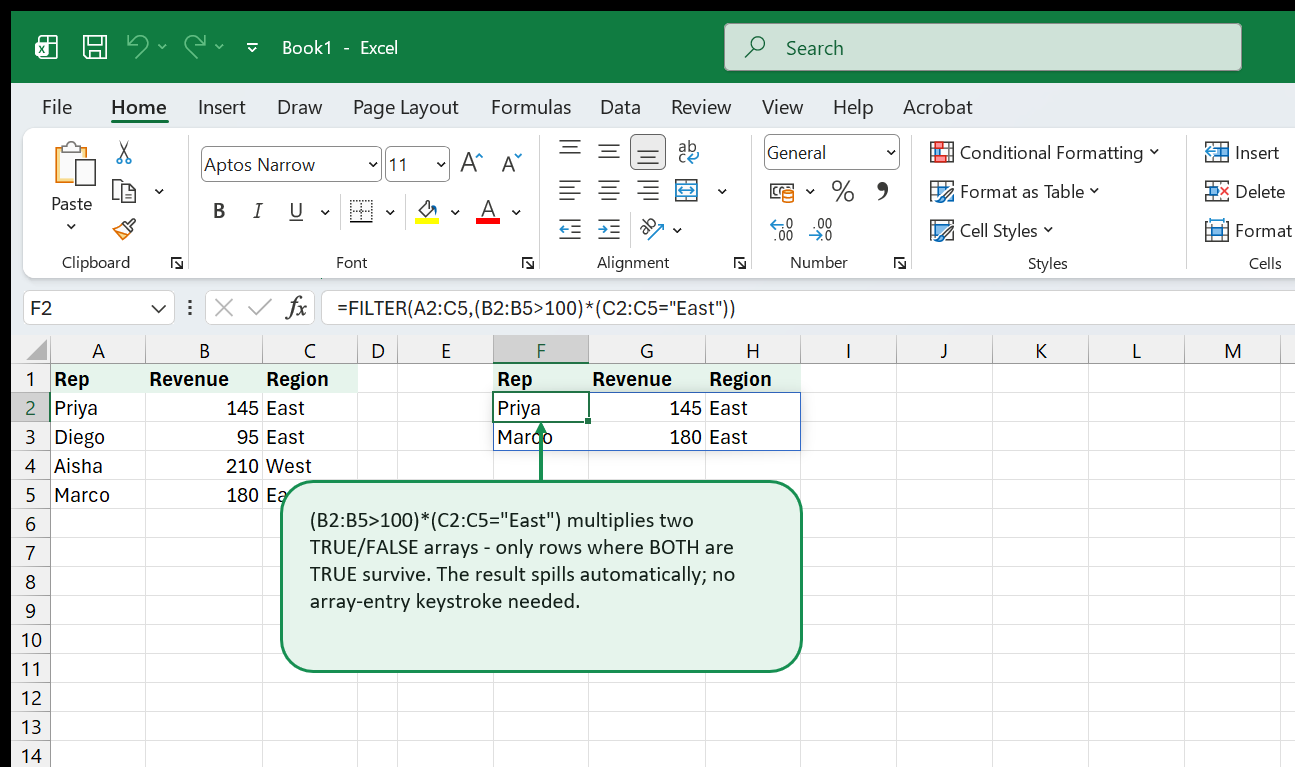Align text left in the cell
This screenshot has height=767, width=1295.
click(x=570, y=190)
